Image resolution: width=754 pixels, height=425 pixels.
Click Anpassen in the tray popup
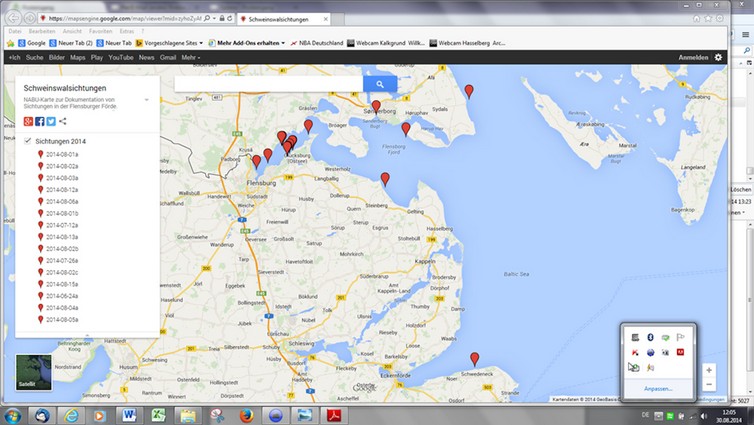(x=657, y=388)
